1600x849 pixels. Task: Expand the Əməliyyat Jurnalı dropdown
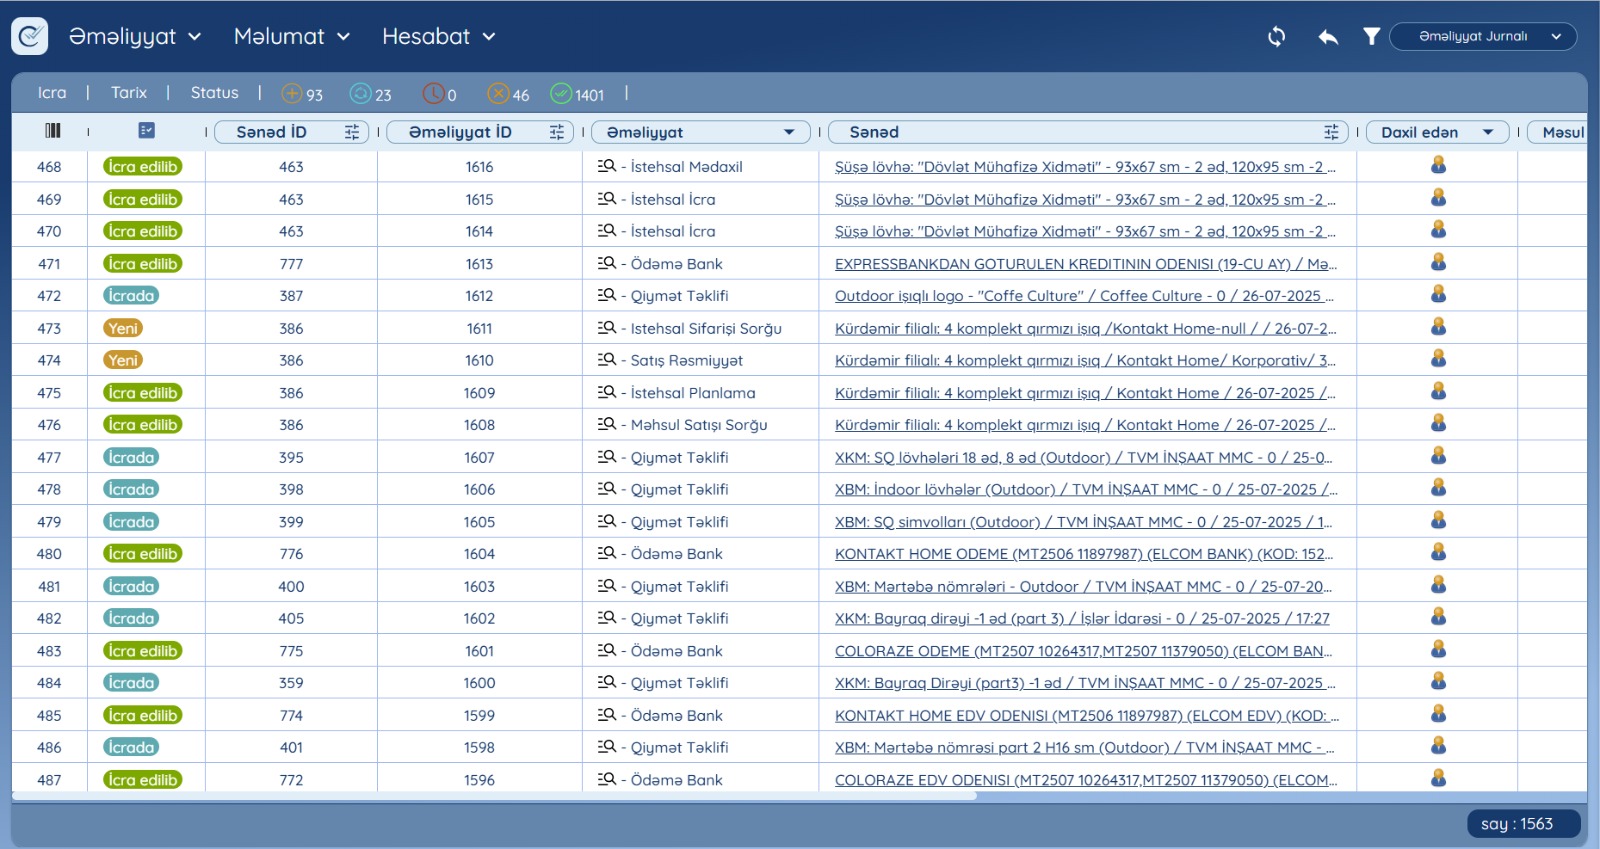(x=1483, y=37)
